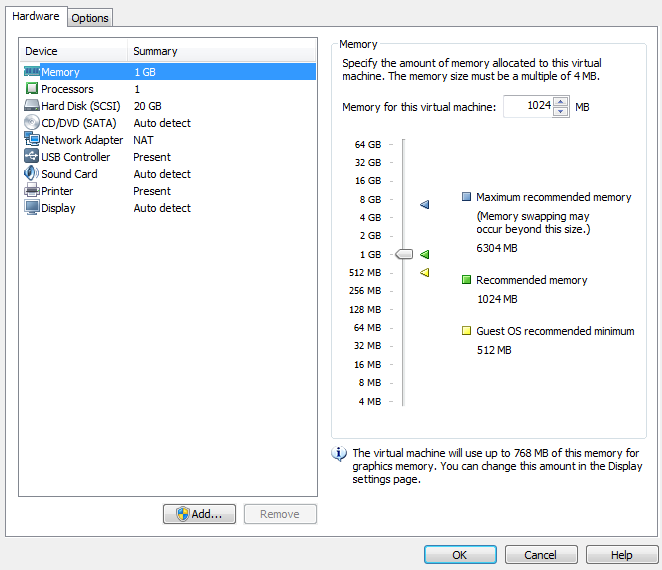Confirm settings with the OK button
Viewport: 662px width, 570px height.
coord(460,555)
